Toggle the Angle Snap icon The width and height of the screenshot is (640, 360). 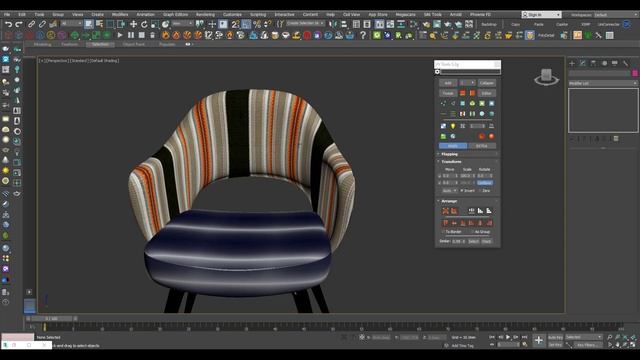[246, 24]
